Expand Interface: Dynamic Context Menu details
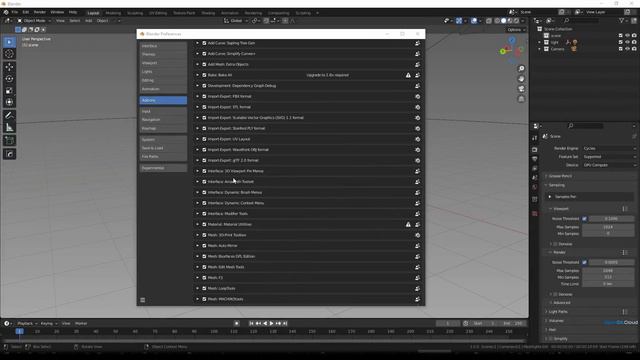 (198, 203)
